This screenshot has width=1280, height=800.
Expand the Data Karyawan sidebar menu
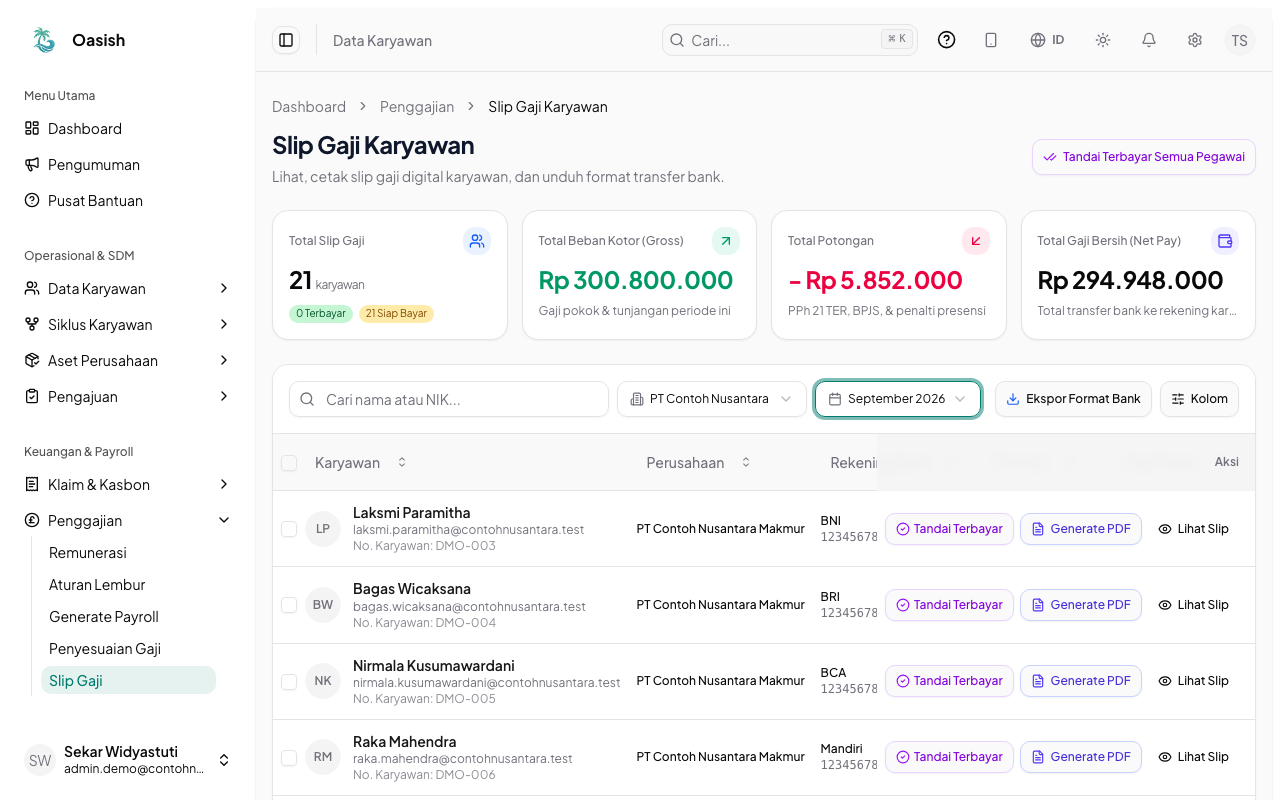[x=127, y=289]
